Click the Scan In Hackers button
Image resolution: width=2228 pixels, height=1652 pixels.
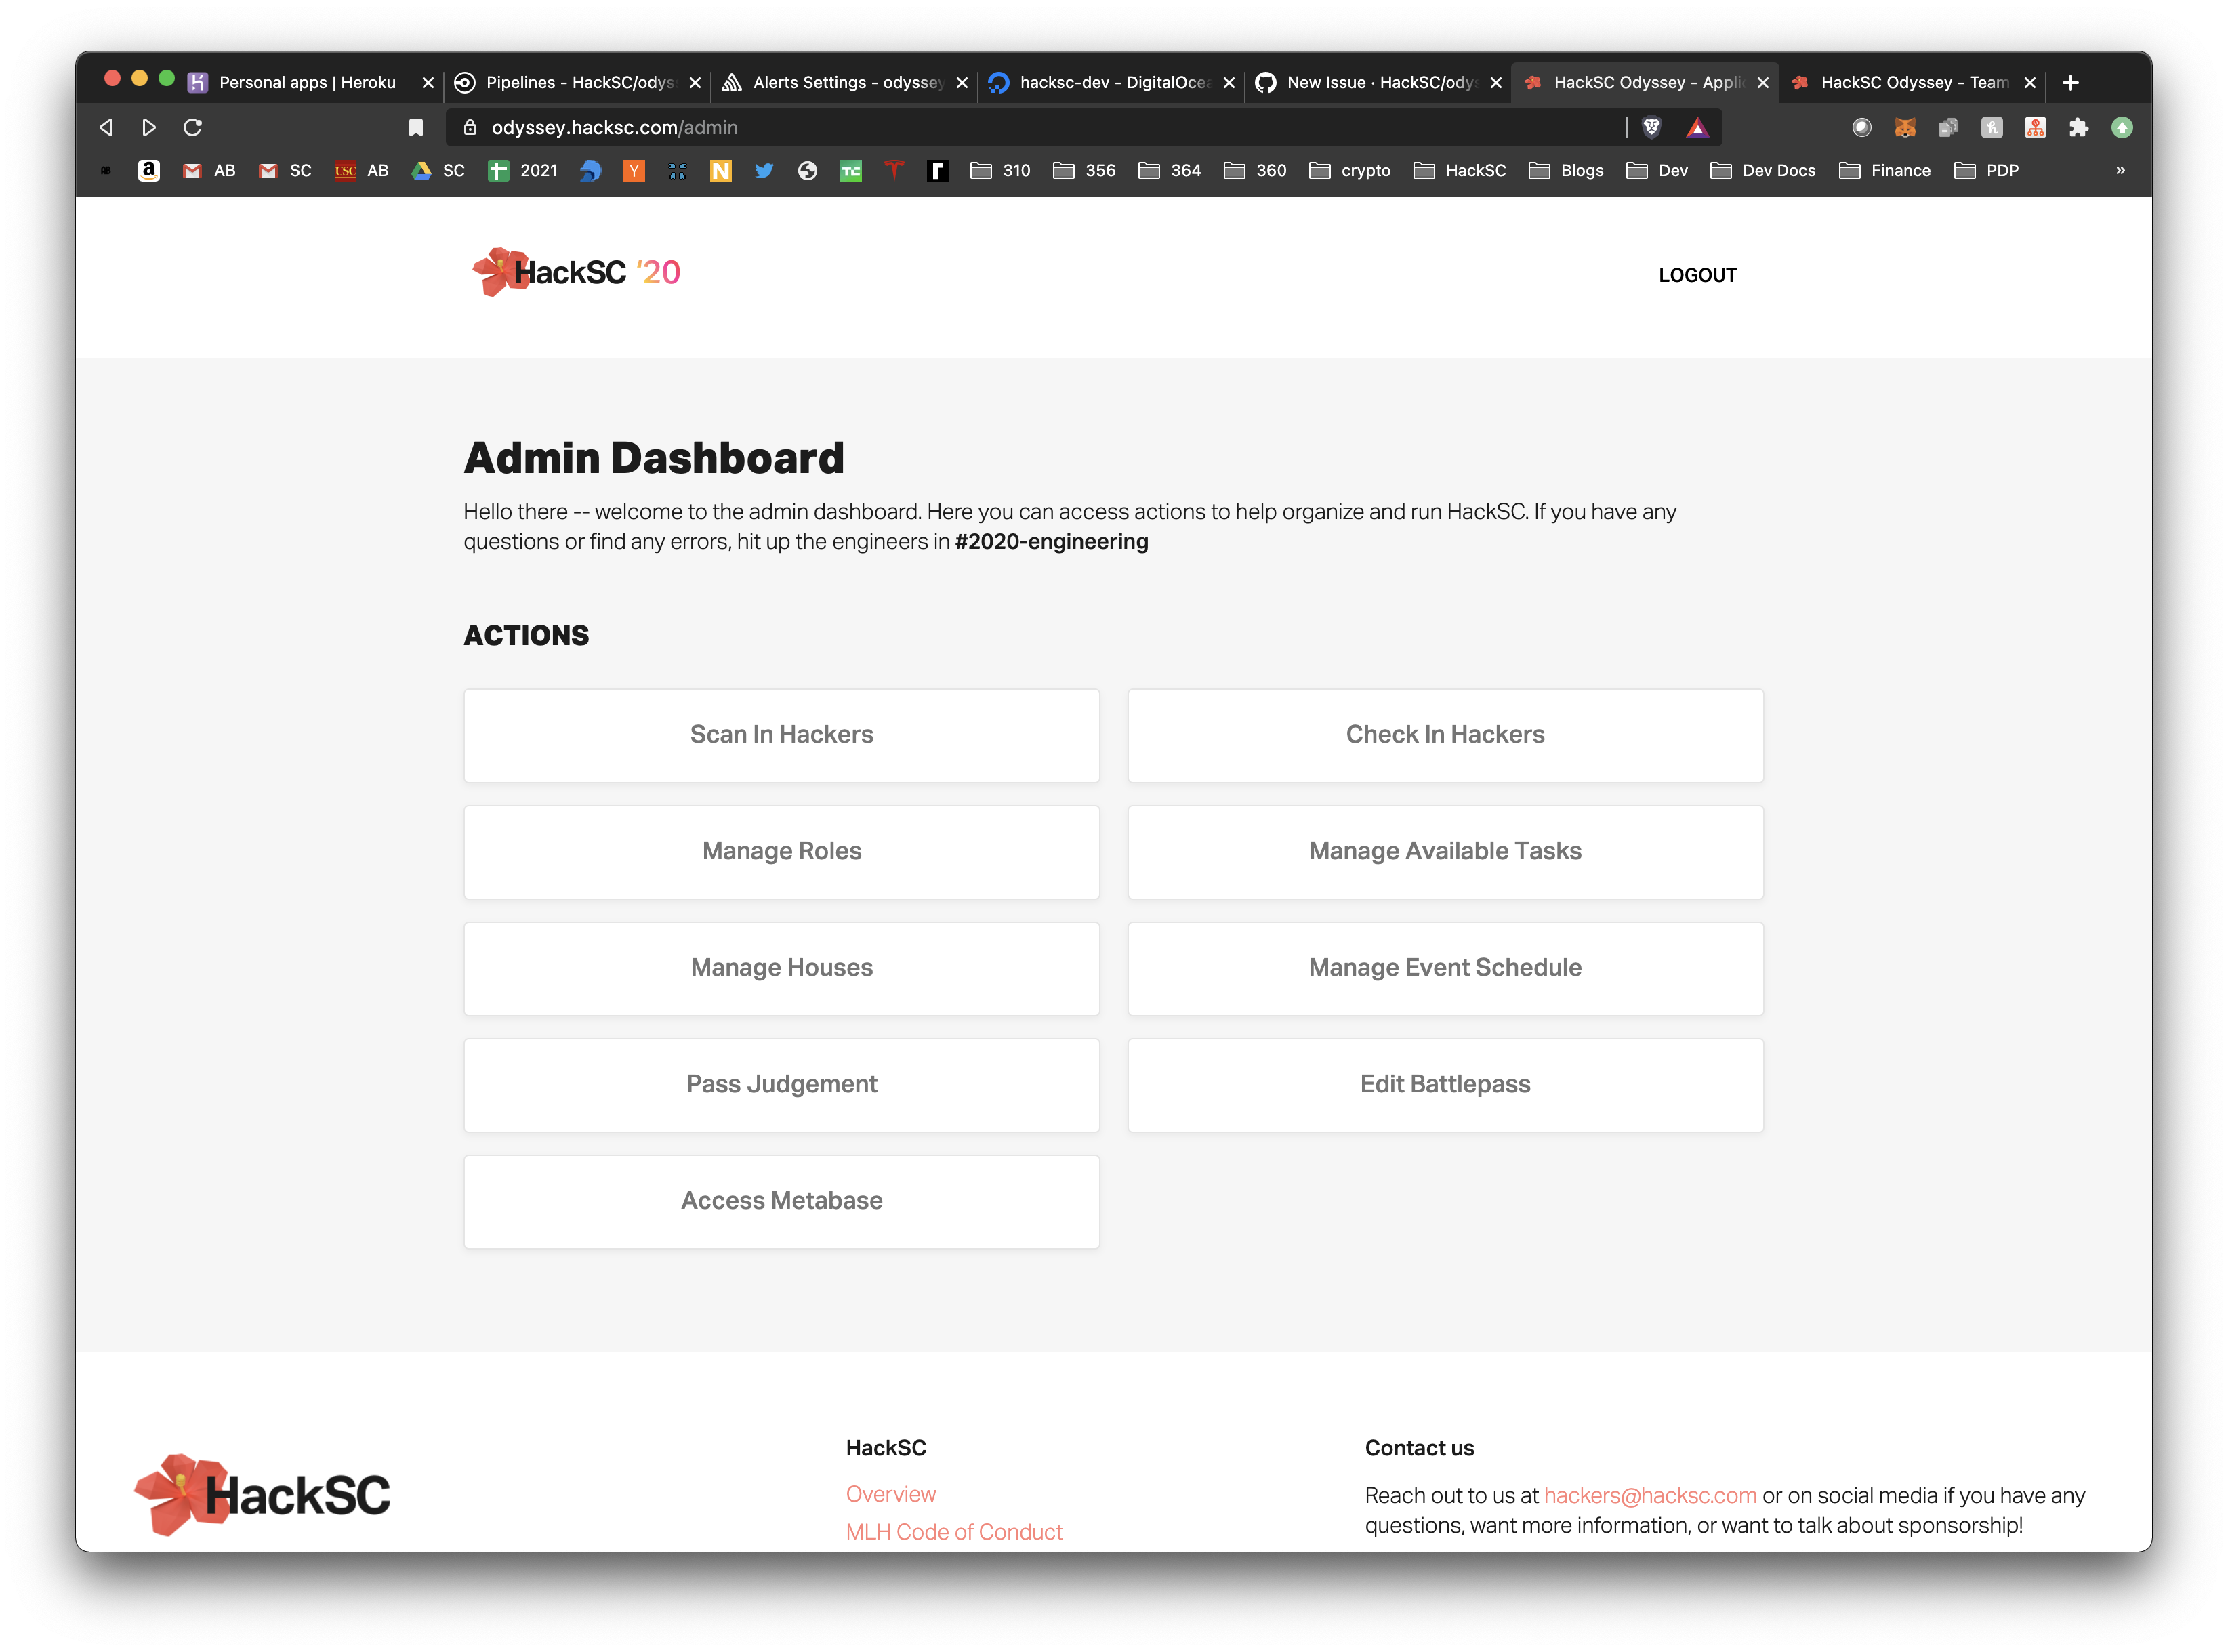pyautogui.click(x=781, y=735)
